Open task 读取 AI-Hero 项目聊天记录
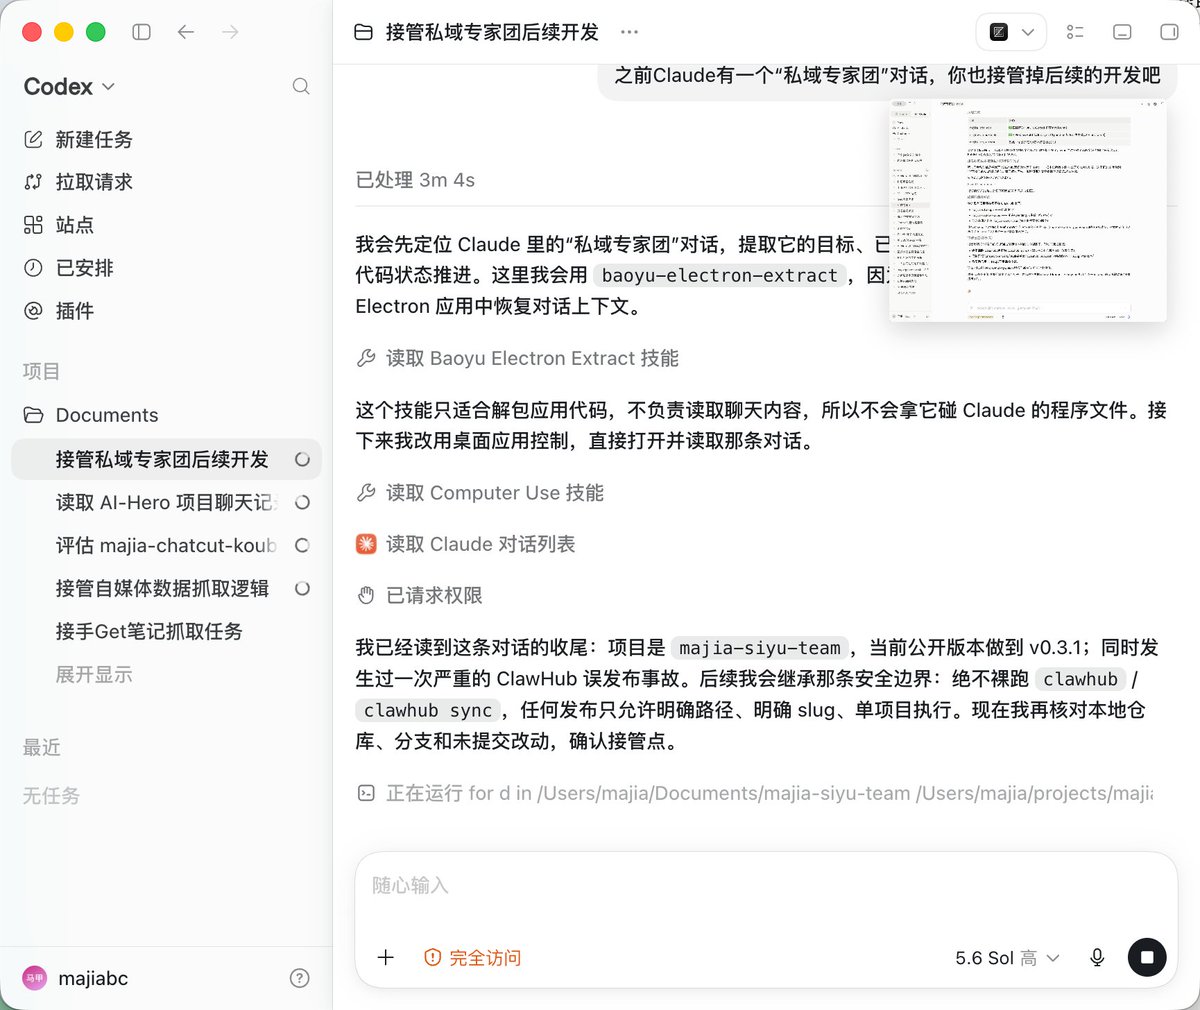1200x1010 pixels. 166,502
